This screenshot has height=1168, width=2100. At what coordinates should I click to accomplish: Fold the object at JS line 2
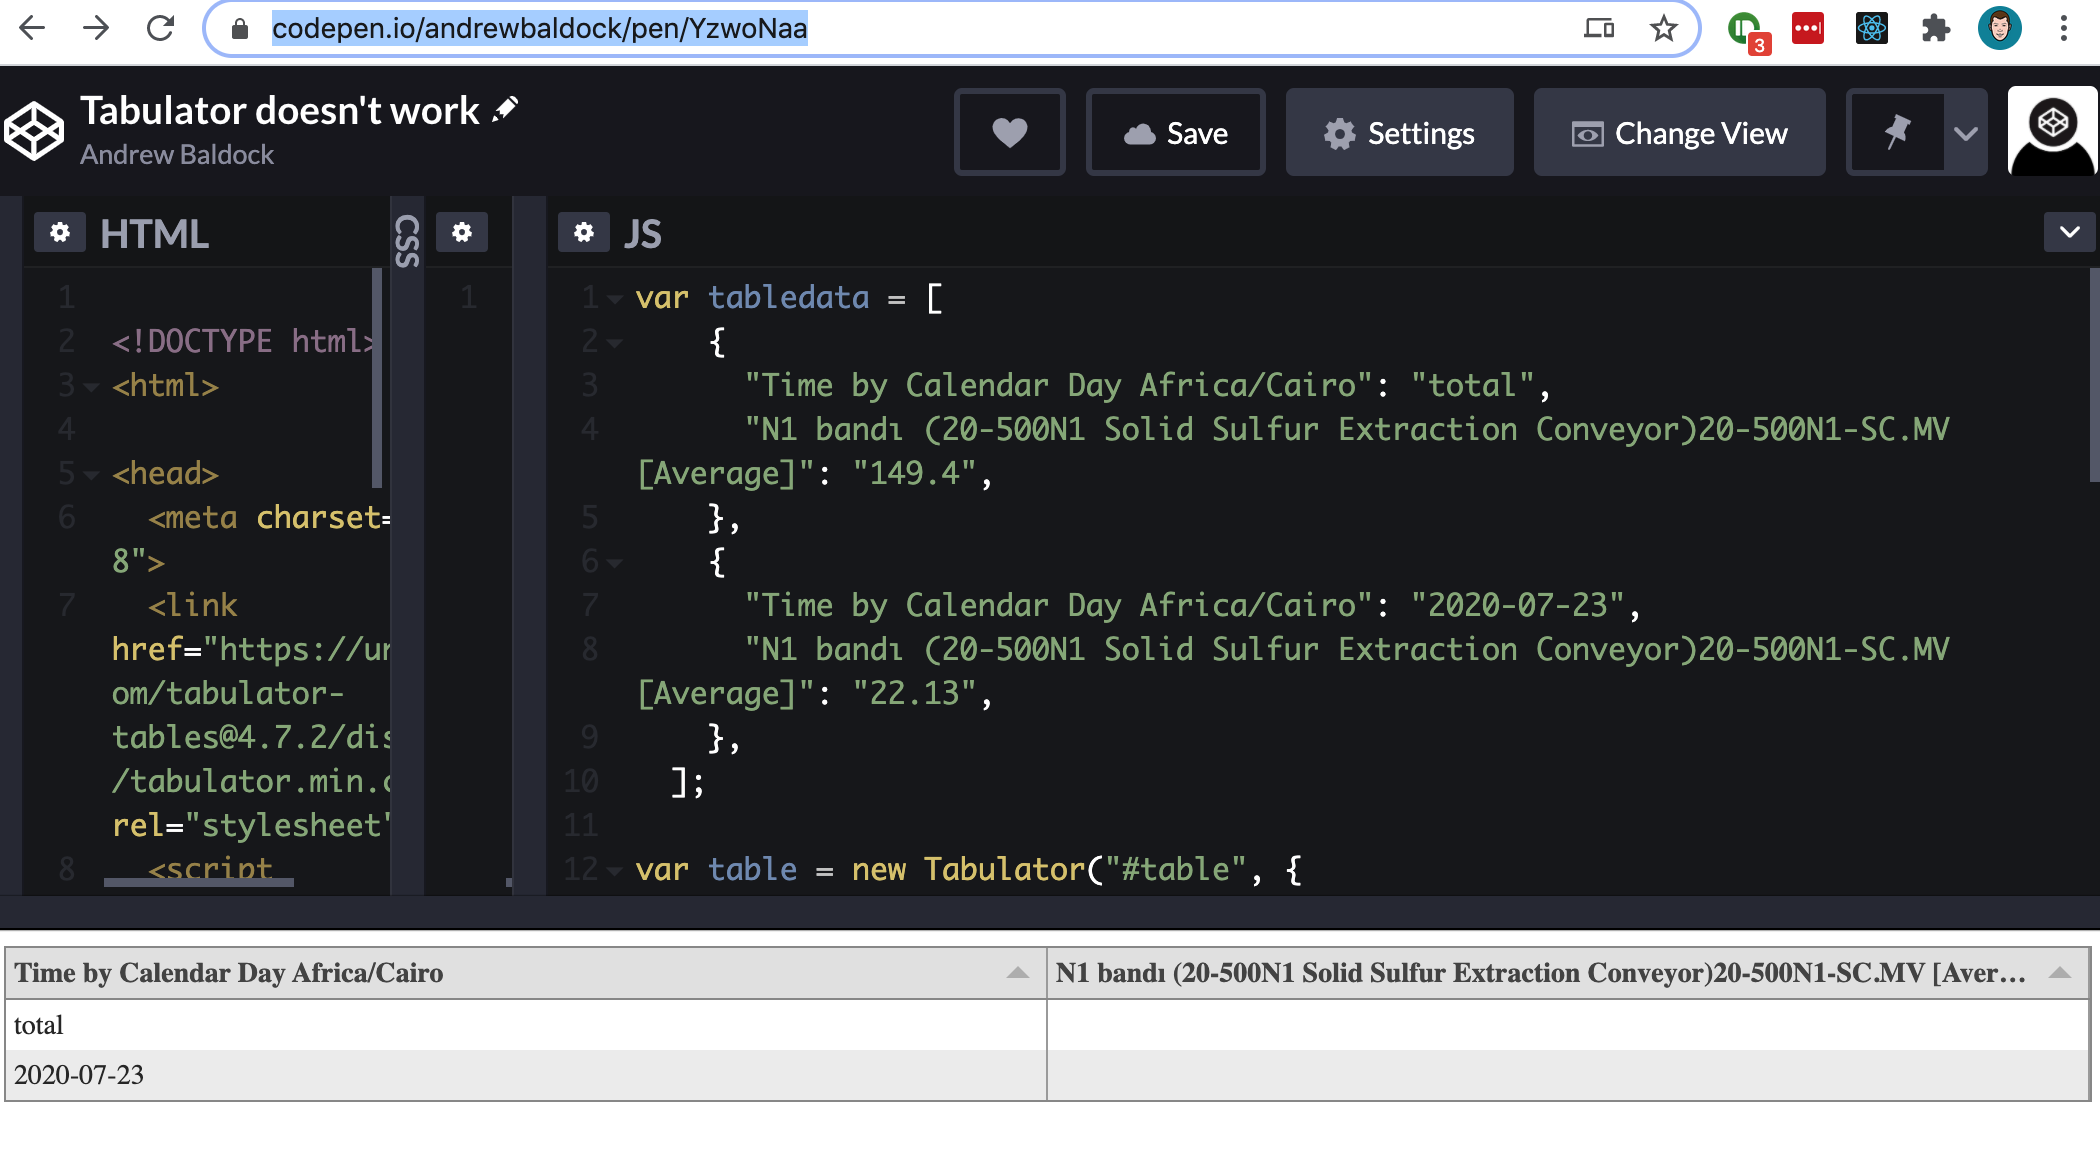(x=615, y=343)
